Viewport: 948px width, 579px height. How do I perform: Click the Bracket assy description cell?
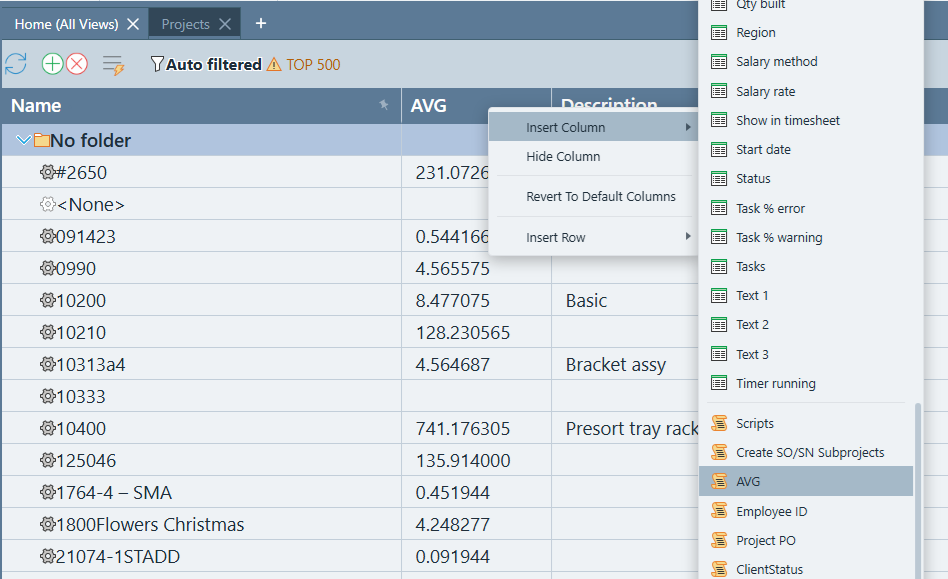(x=615, y=365)
